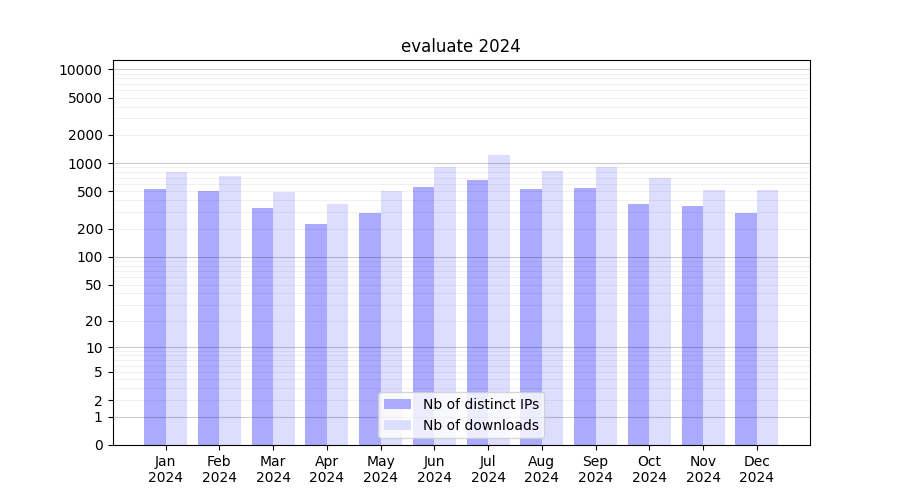900x500 pixels.
Task: Select the February 2024 downloads bar
Action: pos(230,311)
